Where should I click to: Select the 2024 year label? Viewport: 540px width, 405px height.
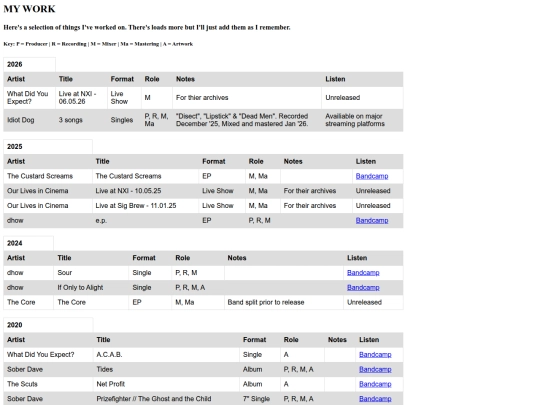(x=14, y=243)
